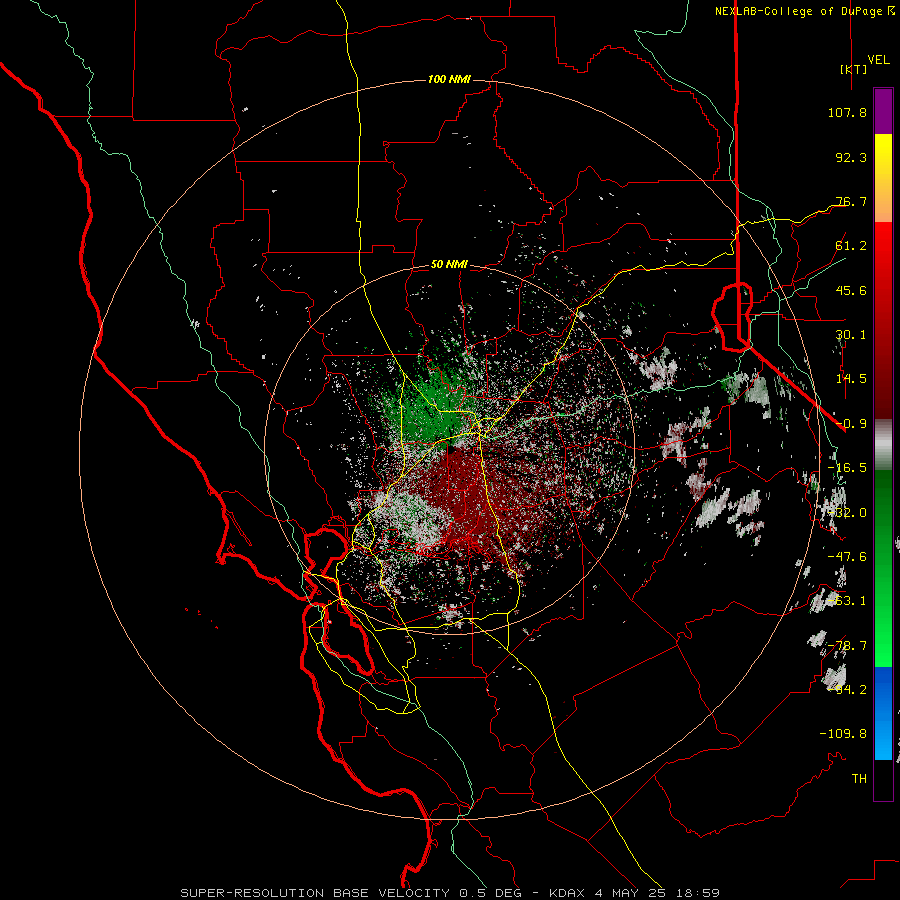Click the "100 NMI" range ring label
This screenshot has width=900, height=900.
449,79
